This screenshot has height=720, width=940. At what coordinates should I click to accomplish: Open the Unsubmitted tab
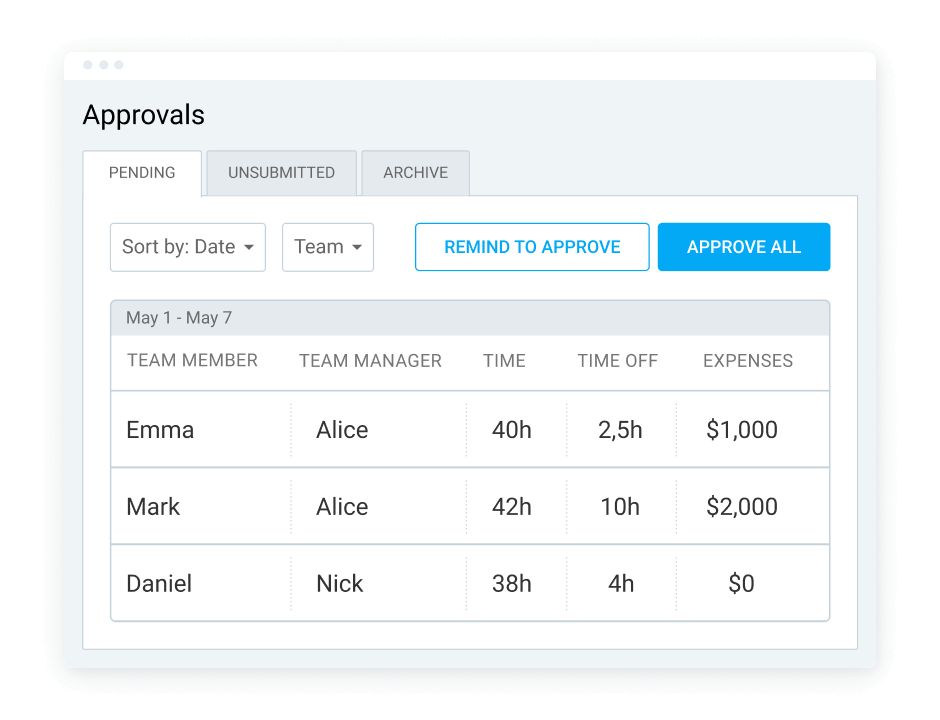coord(281,172)
